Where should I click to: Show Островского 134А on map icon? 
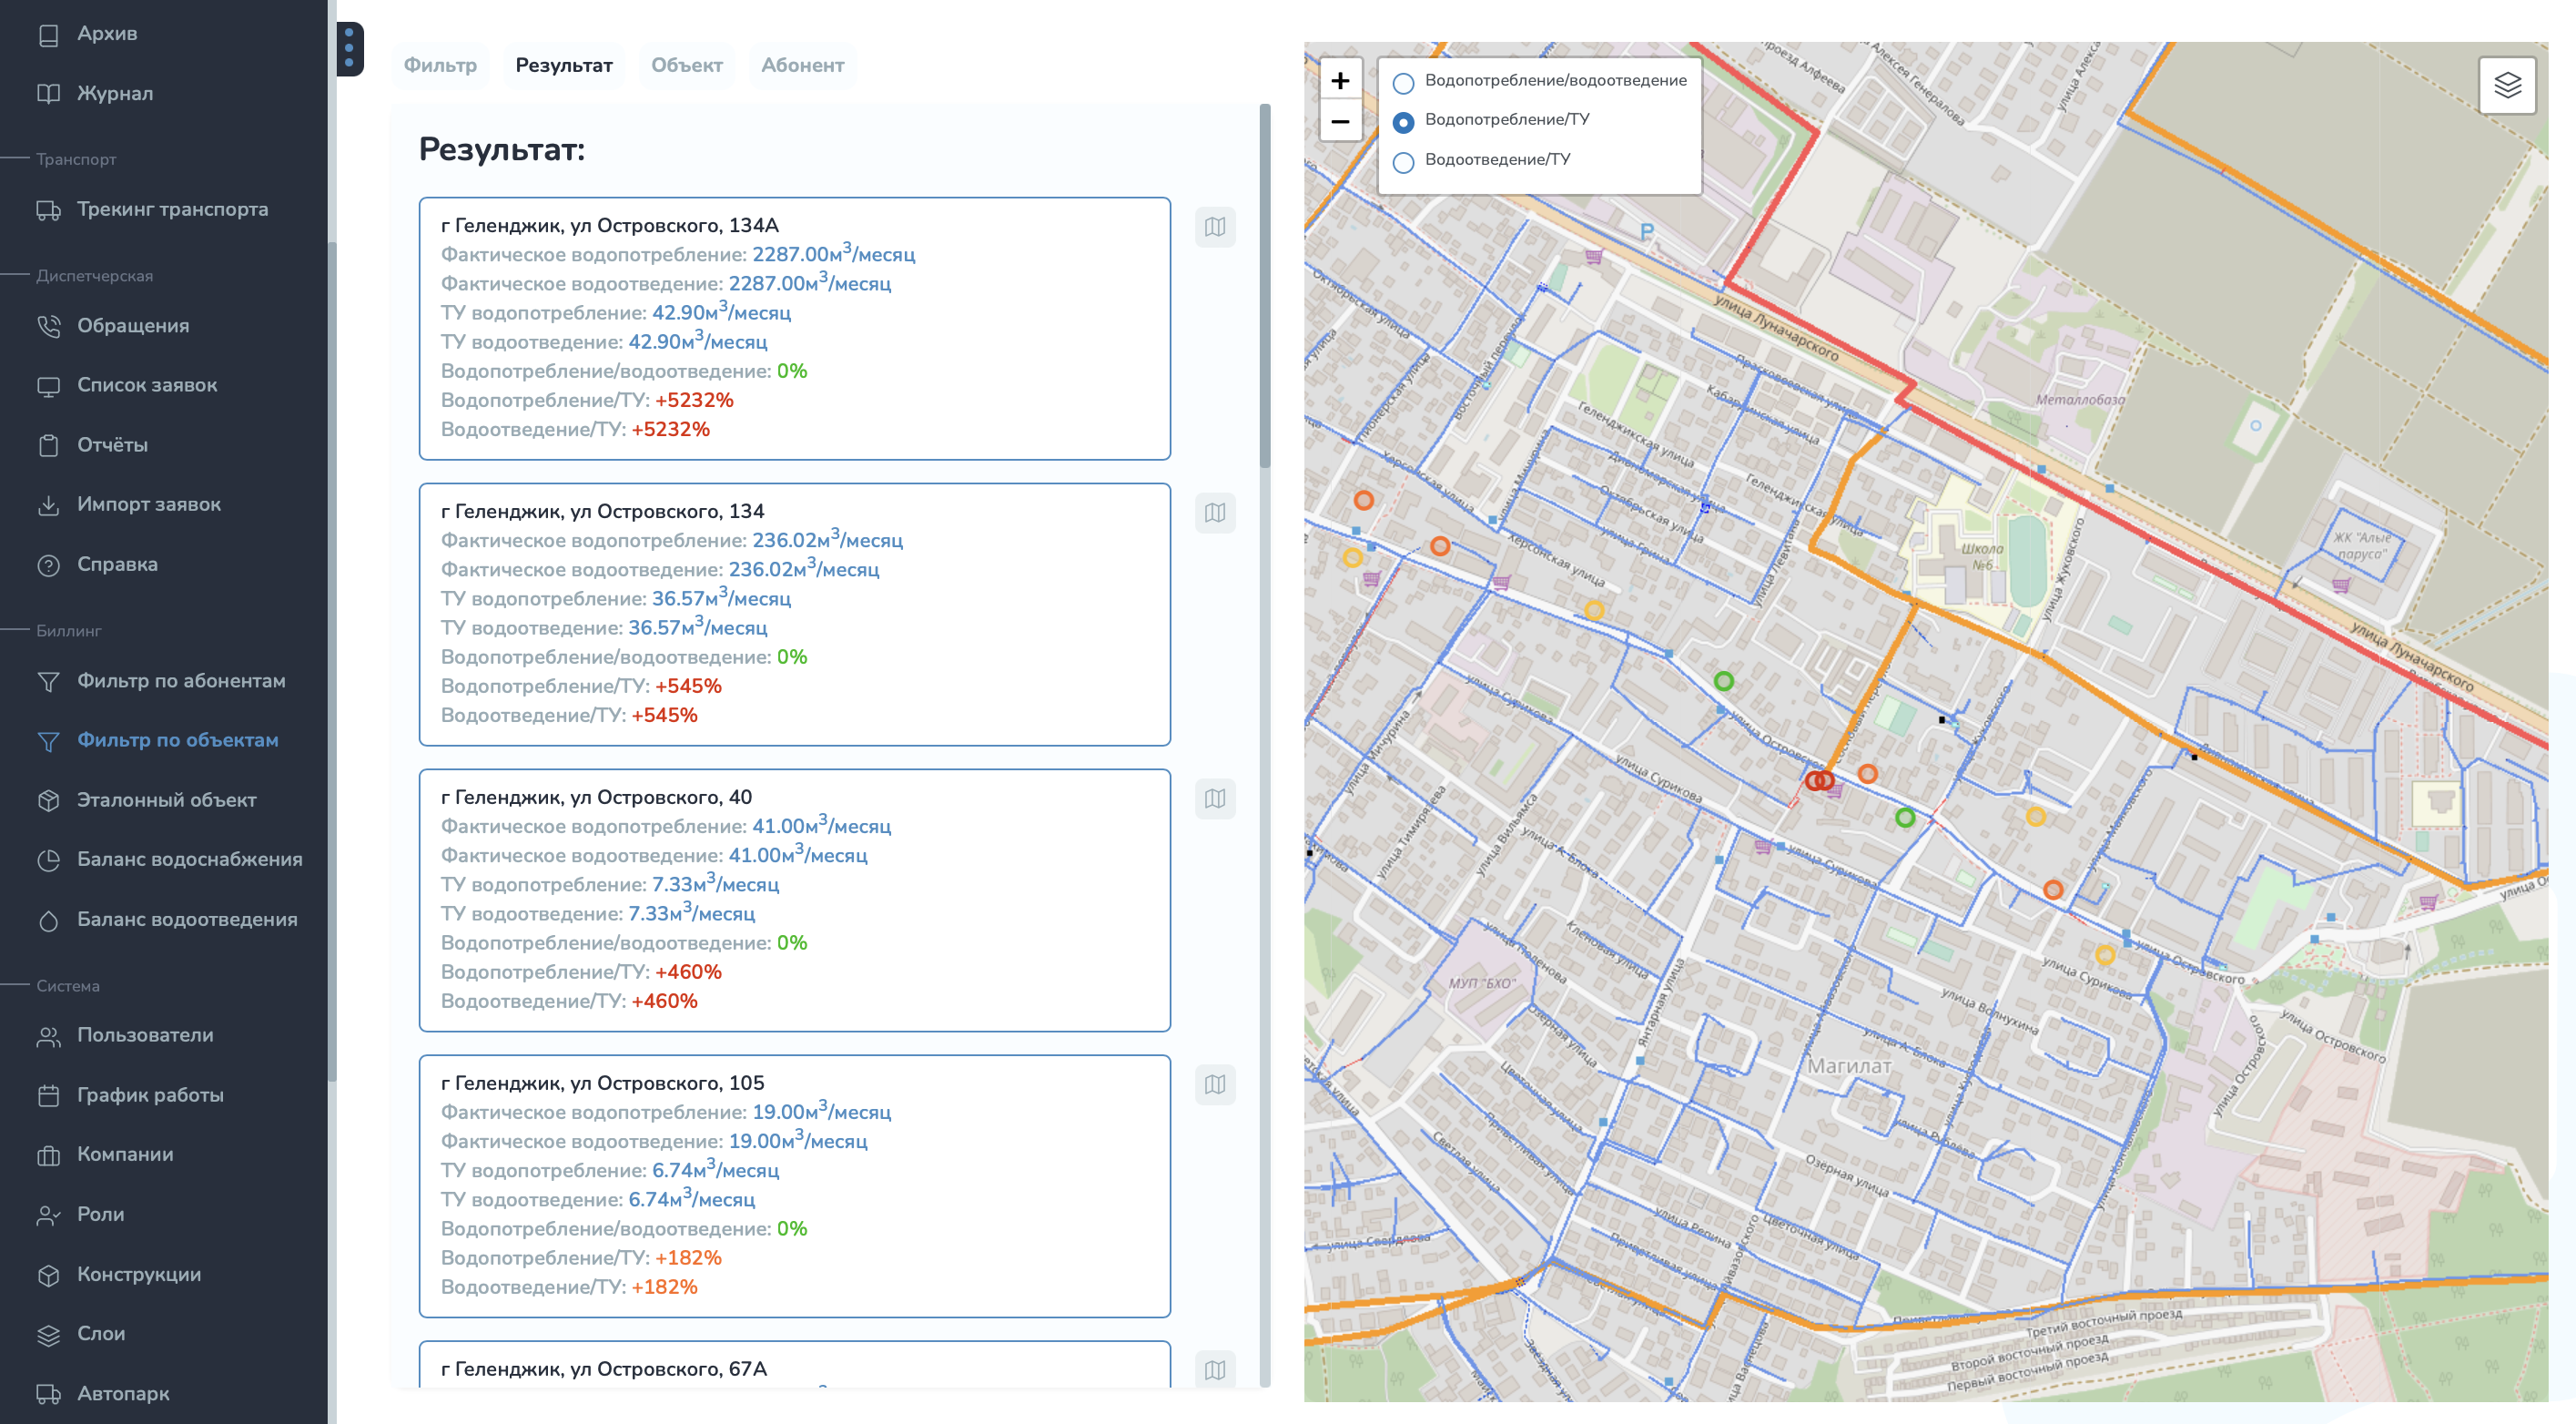click(x=1214, y=227)
